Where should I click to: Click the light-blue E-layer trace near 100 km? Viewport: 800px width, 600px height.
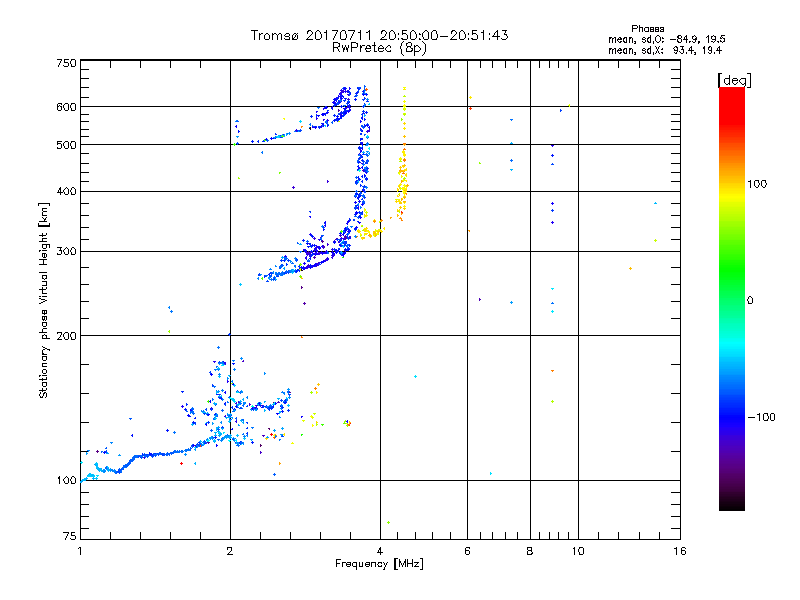pyautogui.click(x=105, y=470)
